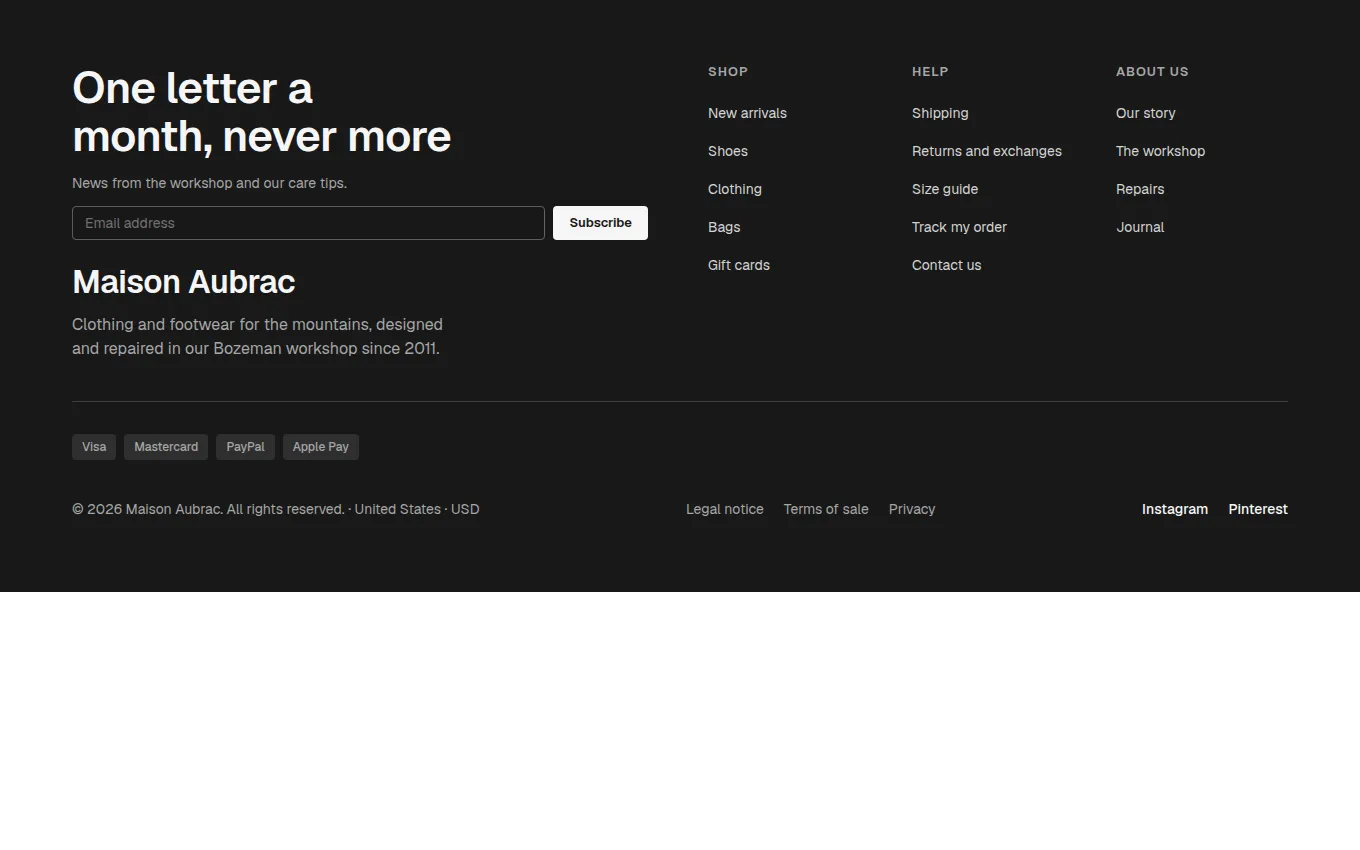Open the Repairs link
Image resolution: width=1360 pixels, height=850 pixels.
1140,189
